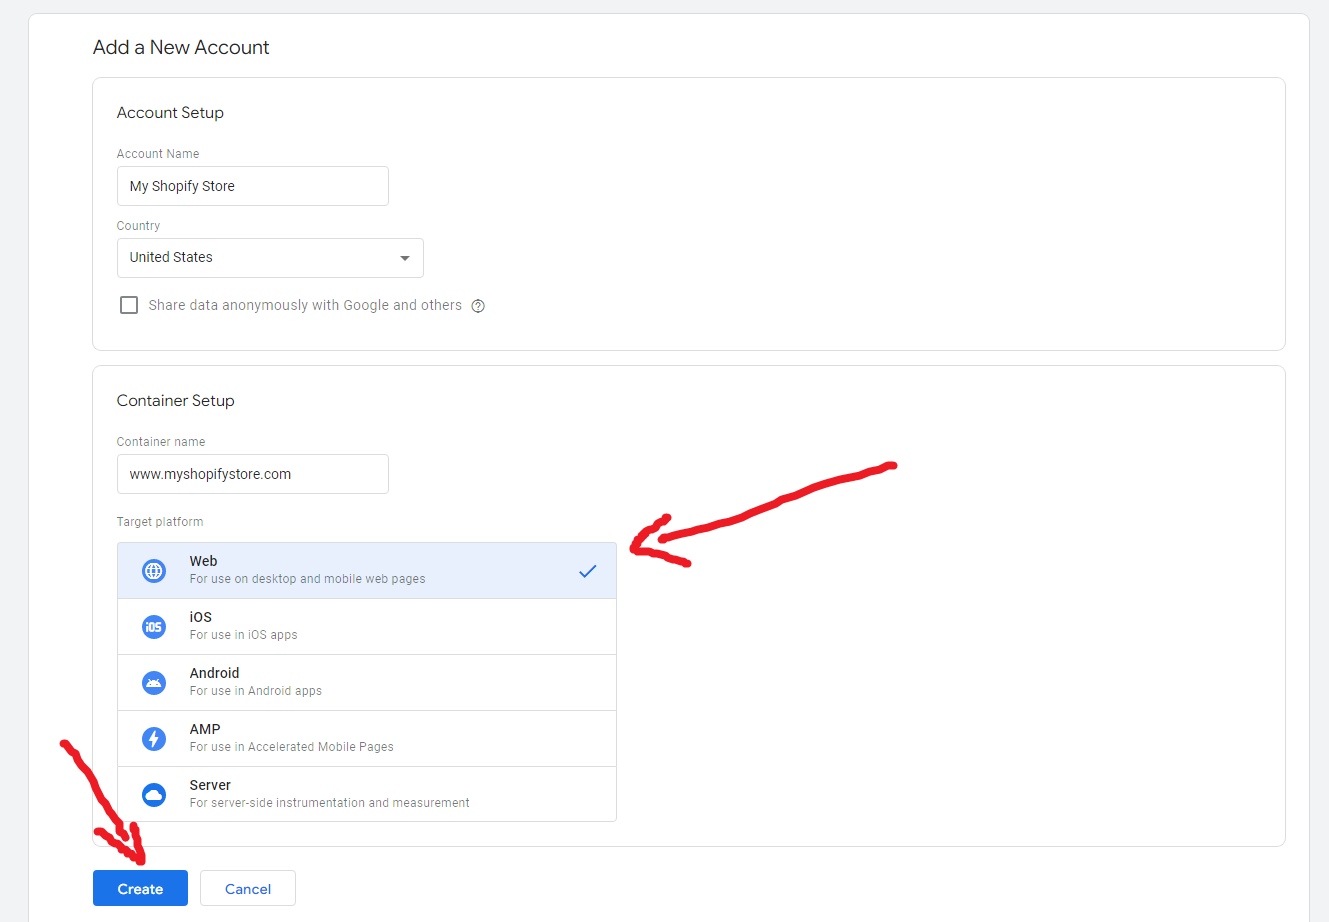
Task: Click the Android platform icon
Action: (x=153, y=682)
